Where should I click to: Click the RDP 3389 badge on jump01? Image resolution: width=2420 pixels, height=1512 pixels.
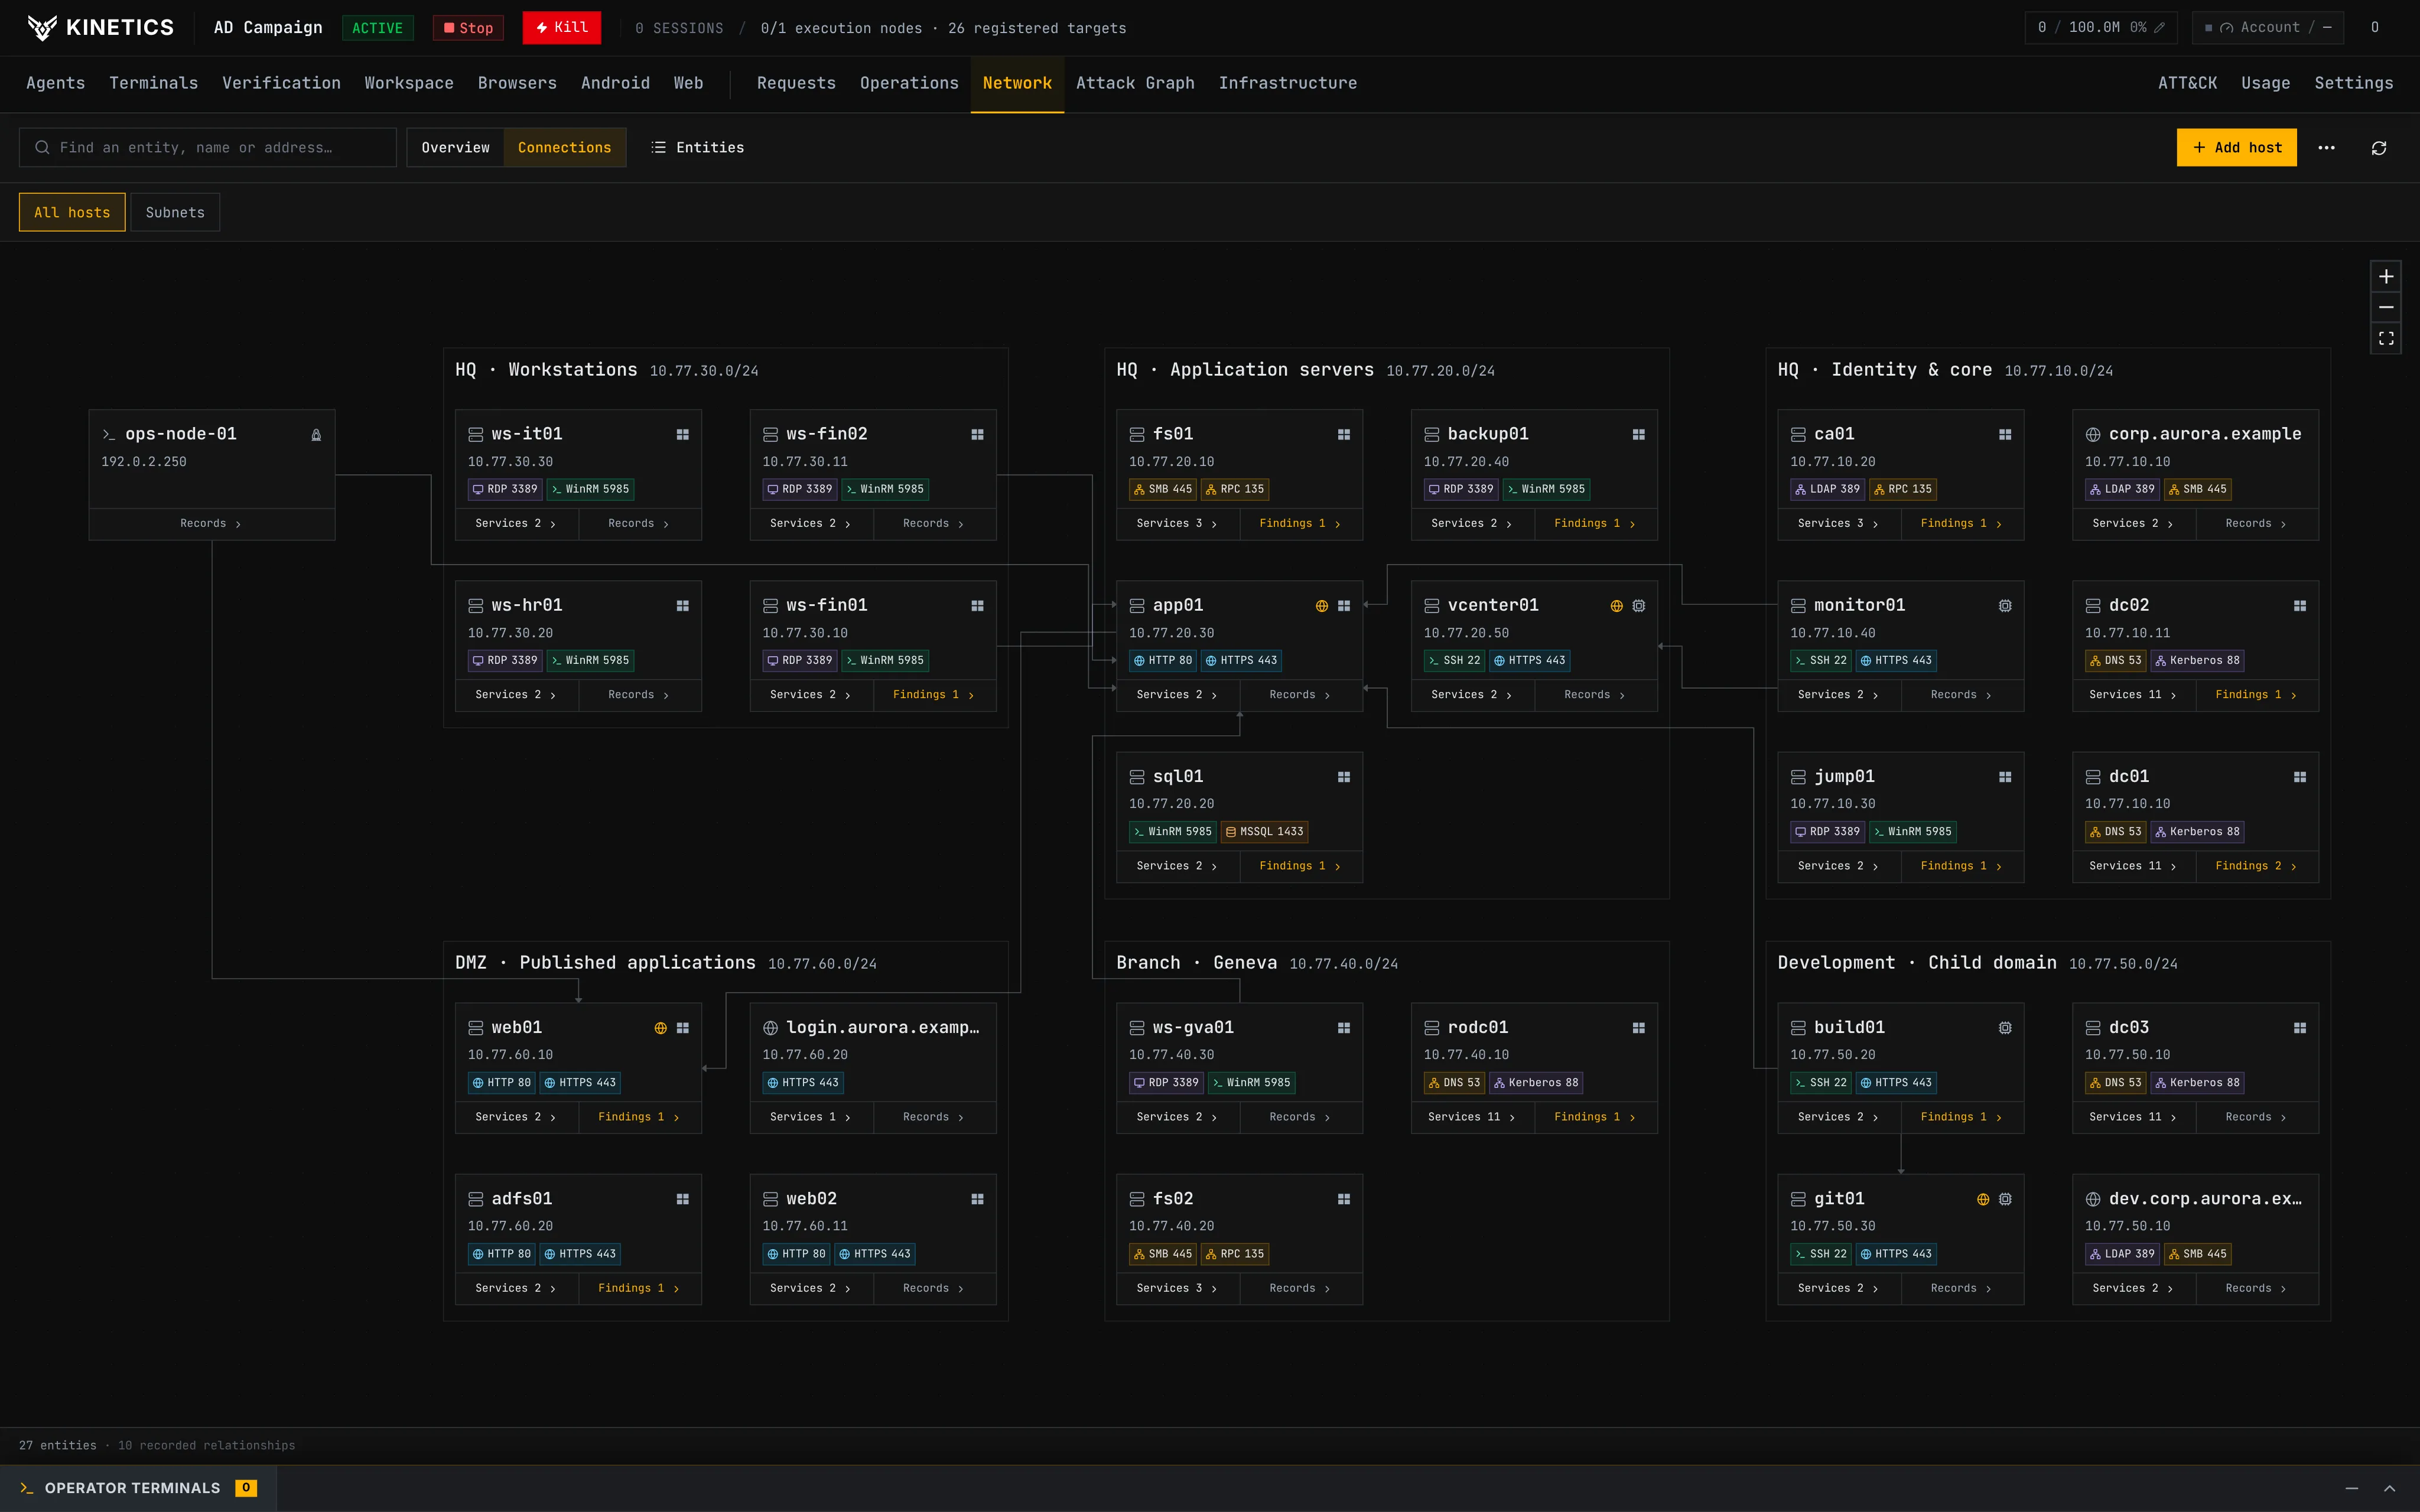pyautogui.click(x=1827, y=832)
